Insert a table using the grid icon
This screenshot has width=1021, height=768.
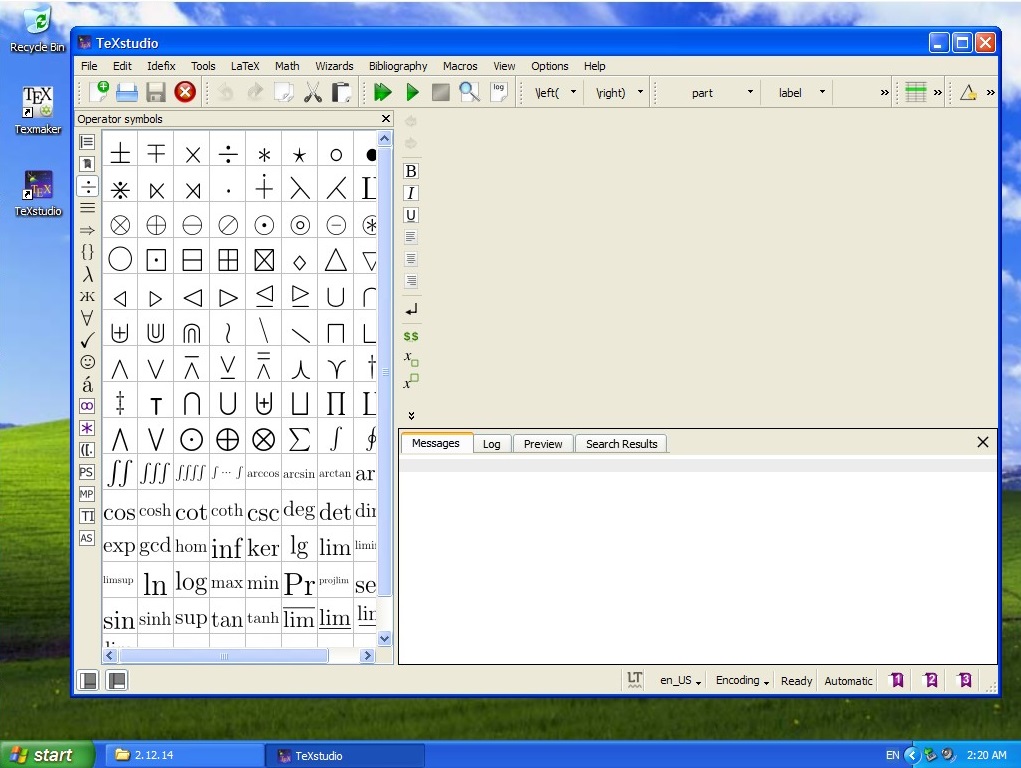pyautogui.click(x=916, y=92)
